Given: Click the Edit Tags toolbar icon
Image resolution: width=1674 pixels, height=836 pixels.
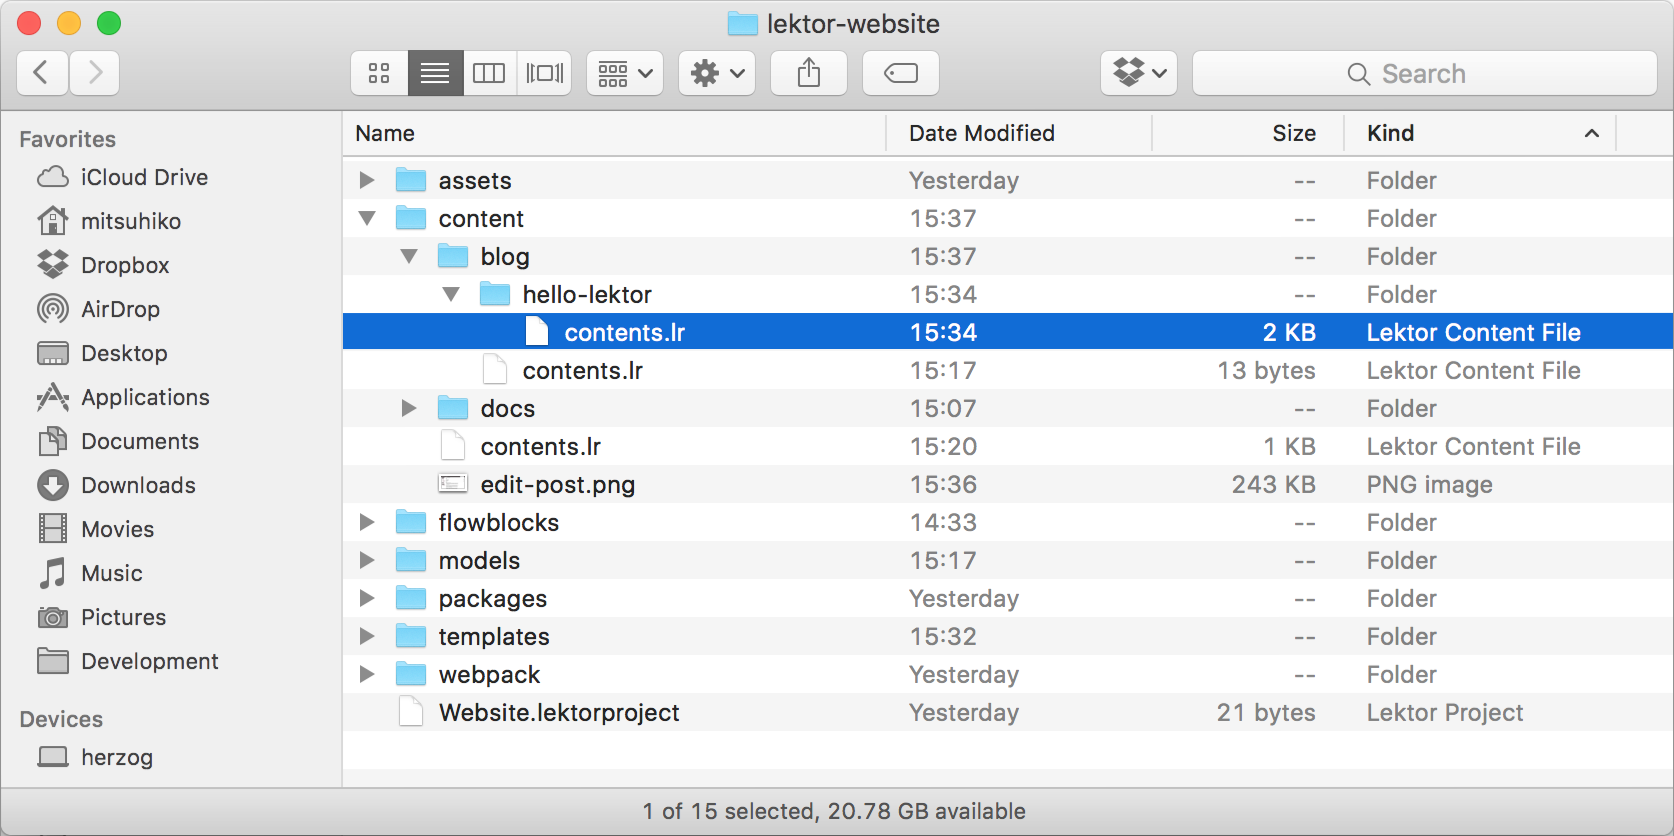Looking at the screenshot, I should (900, 73).
